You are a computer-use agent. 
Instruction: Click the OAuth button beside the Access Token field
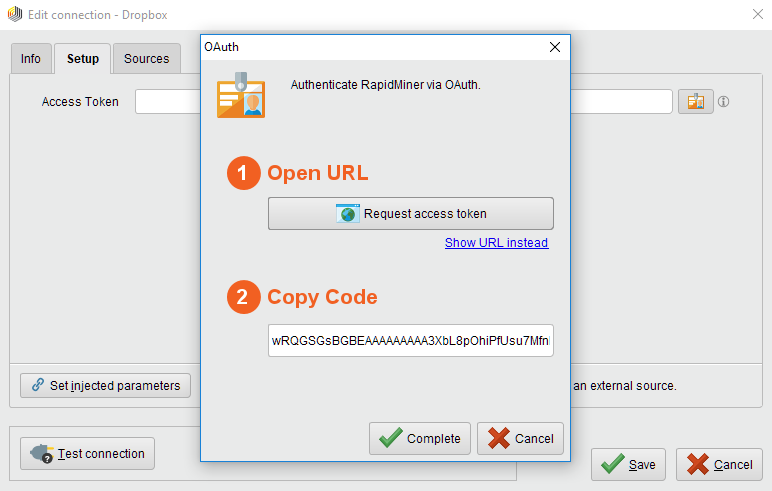[x=695, y=101]
